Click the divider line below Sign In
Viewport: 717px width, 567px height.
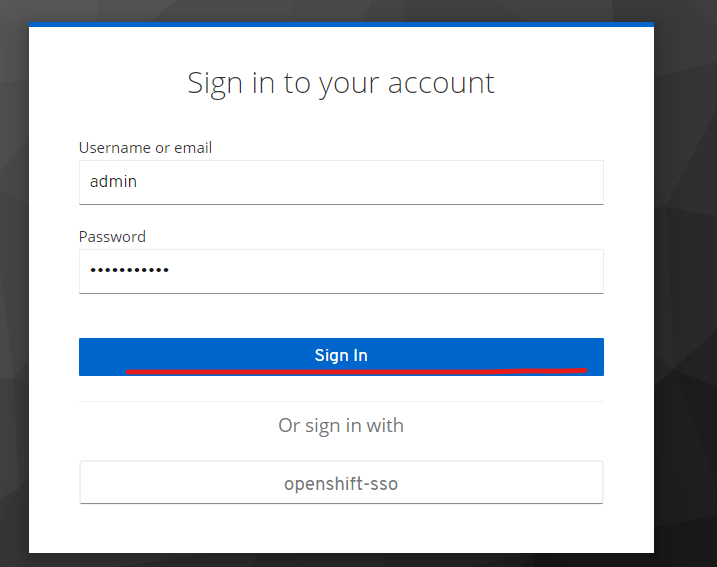(341, 401)
